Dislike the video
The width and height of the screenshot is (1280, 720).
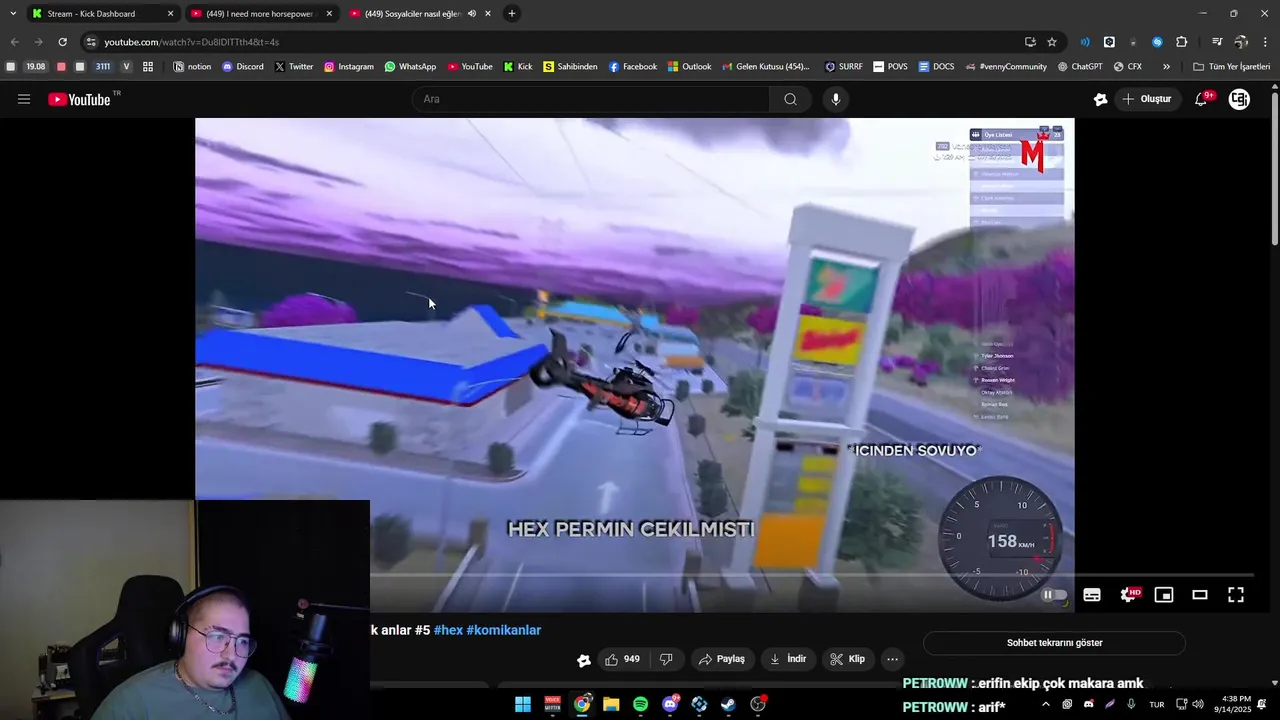point(666,659)
